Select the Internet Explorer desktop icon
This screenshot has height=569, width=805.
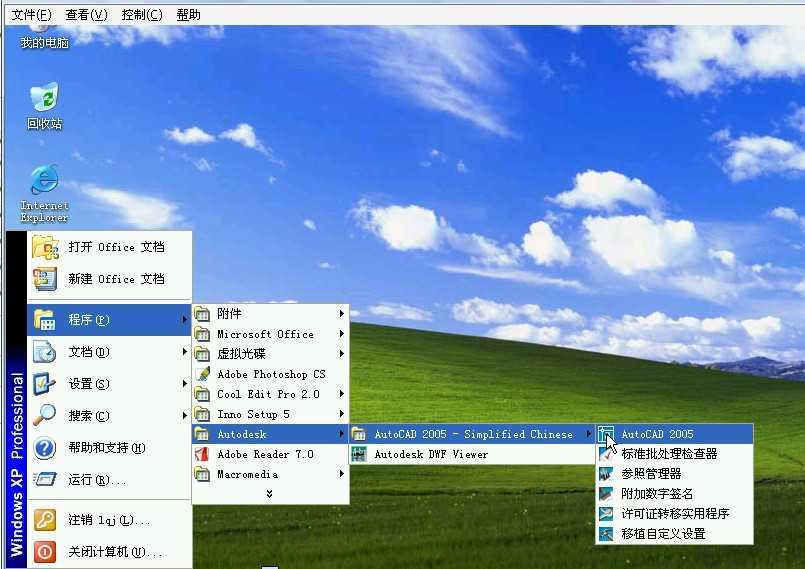click(x=44, y=194)
